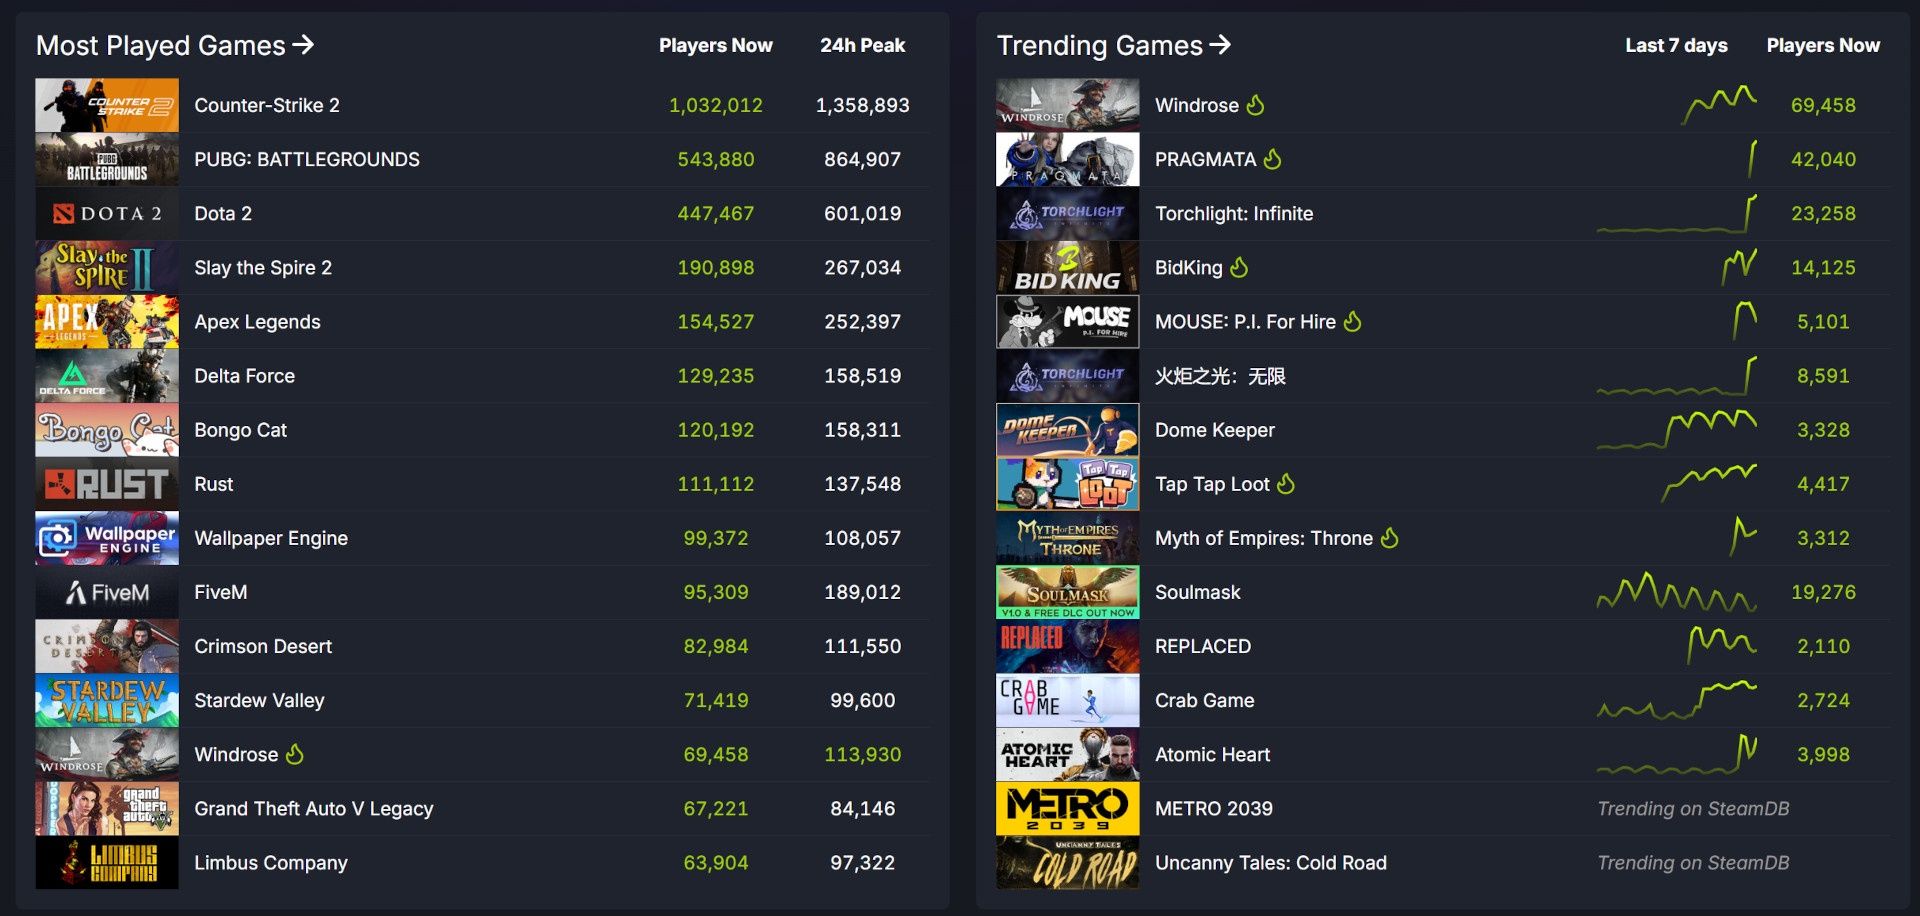Select the PUBG: BATTLEGROUNDS cover image
1920x916 pixels.
[x=107, y=159]
